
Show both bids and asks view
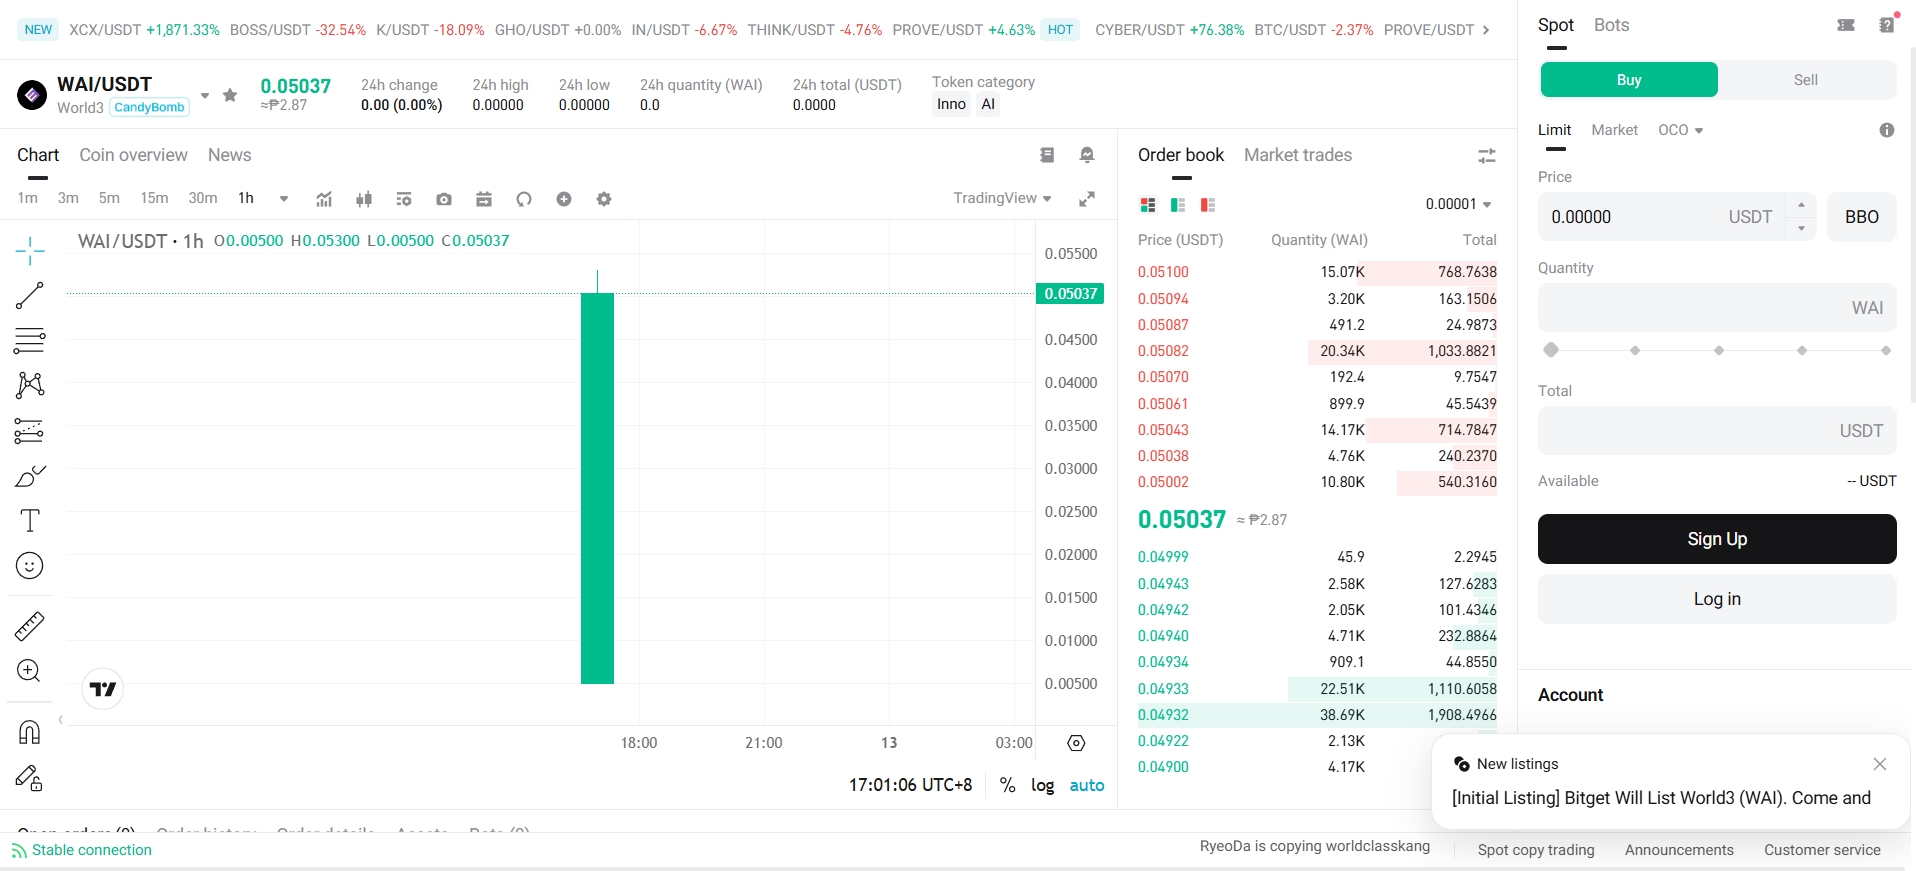[x=1148, y=205]
